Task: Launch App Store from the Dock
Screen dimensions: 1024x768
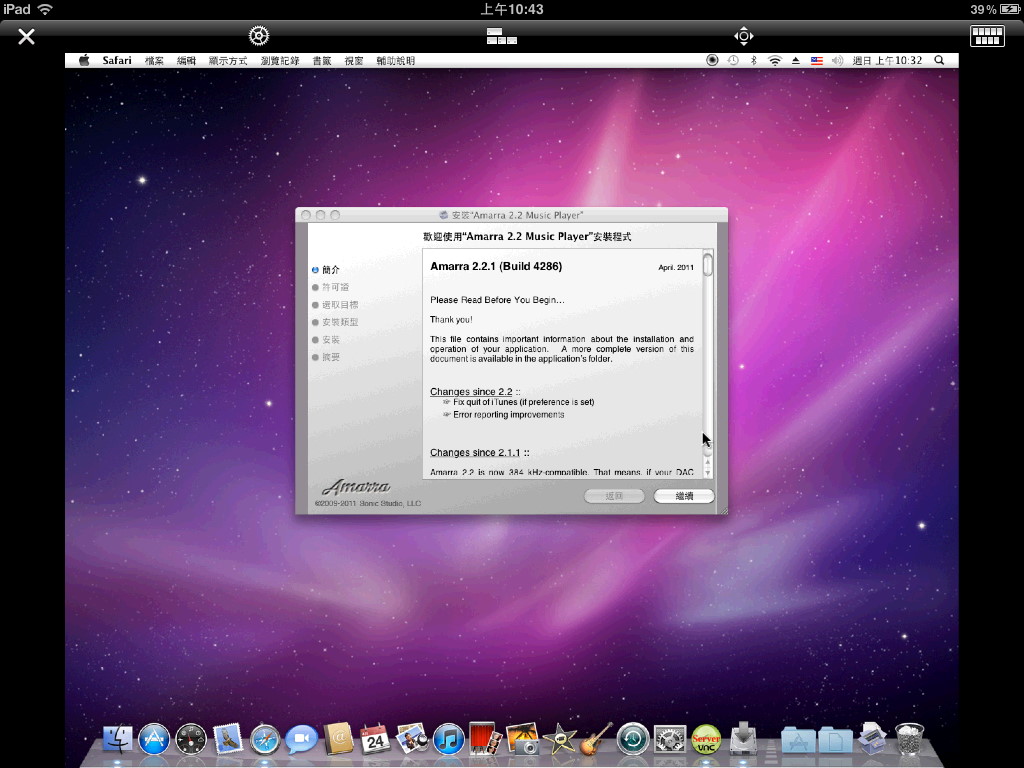Action: (x=154, y=740)
